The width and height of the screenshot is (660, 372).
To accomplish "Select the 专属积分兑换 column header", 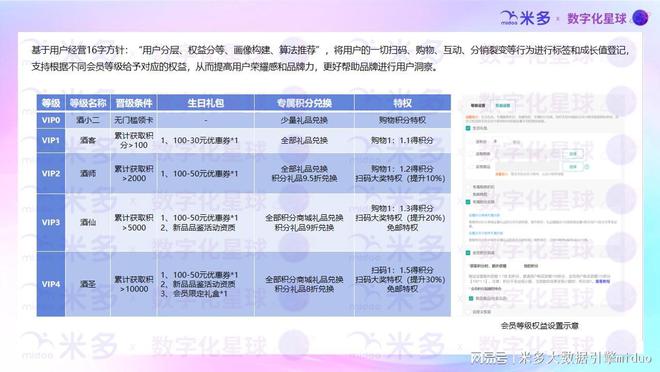I will pos(304,103).
